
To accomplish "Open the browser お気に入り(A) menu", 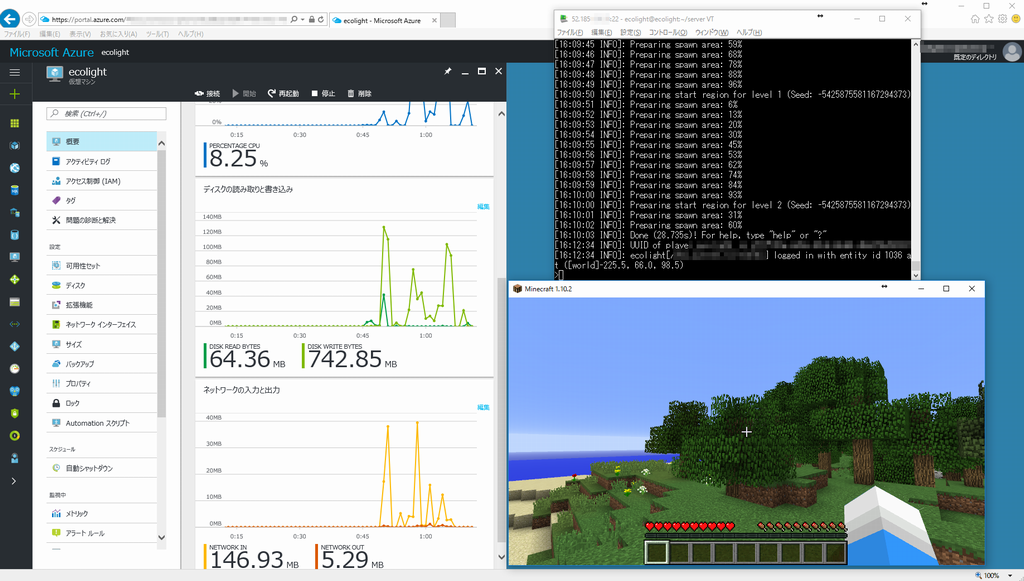I will click(118, 34).
